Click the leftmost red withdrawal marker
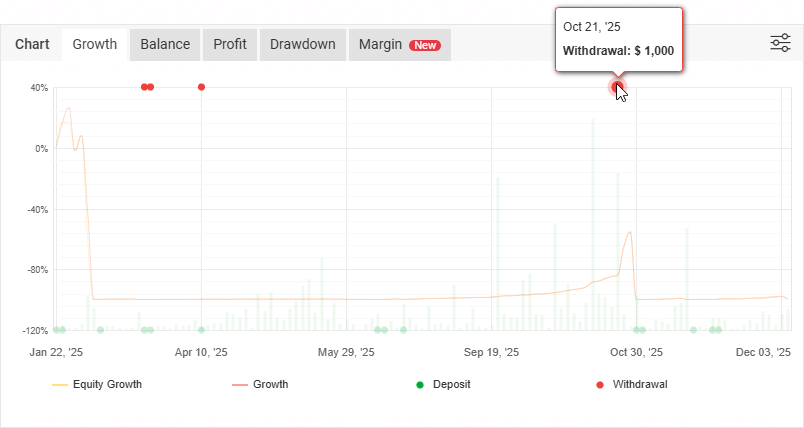 click(x=144, y=87)
